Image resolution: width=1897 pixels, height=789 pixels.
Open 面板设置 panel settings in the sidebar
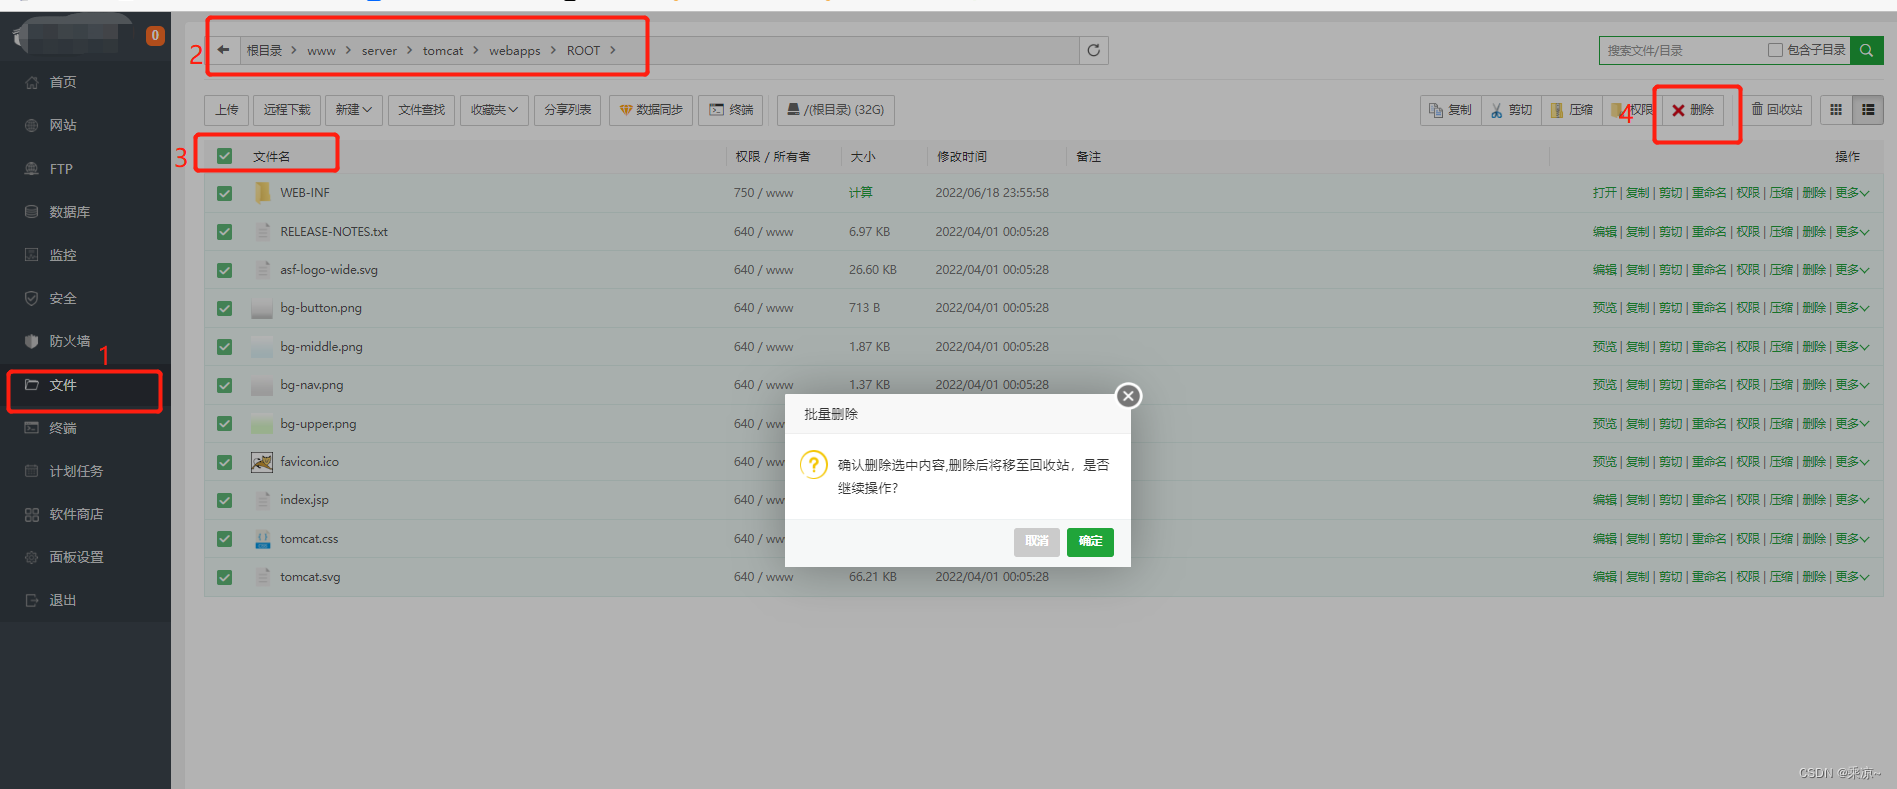pyautogui.click(x=76, y=557)
